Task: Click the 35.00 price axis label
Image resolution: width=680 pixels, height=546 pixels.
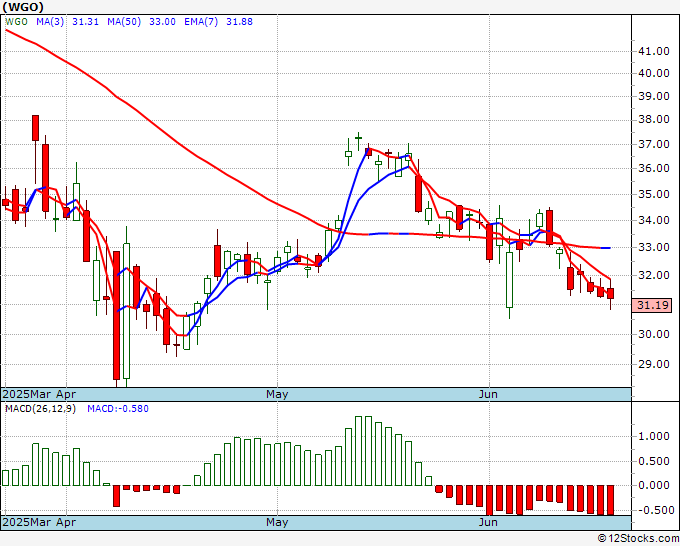Action: (x=654, y=194)
